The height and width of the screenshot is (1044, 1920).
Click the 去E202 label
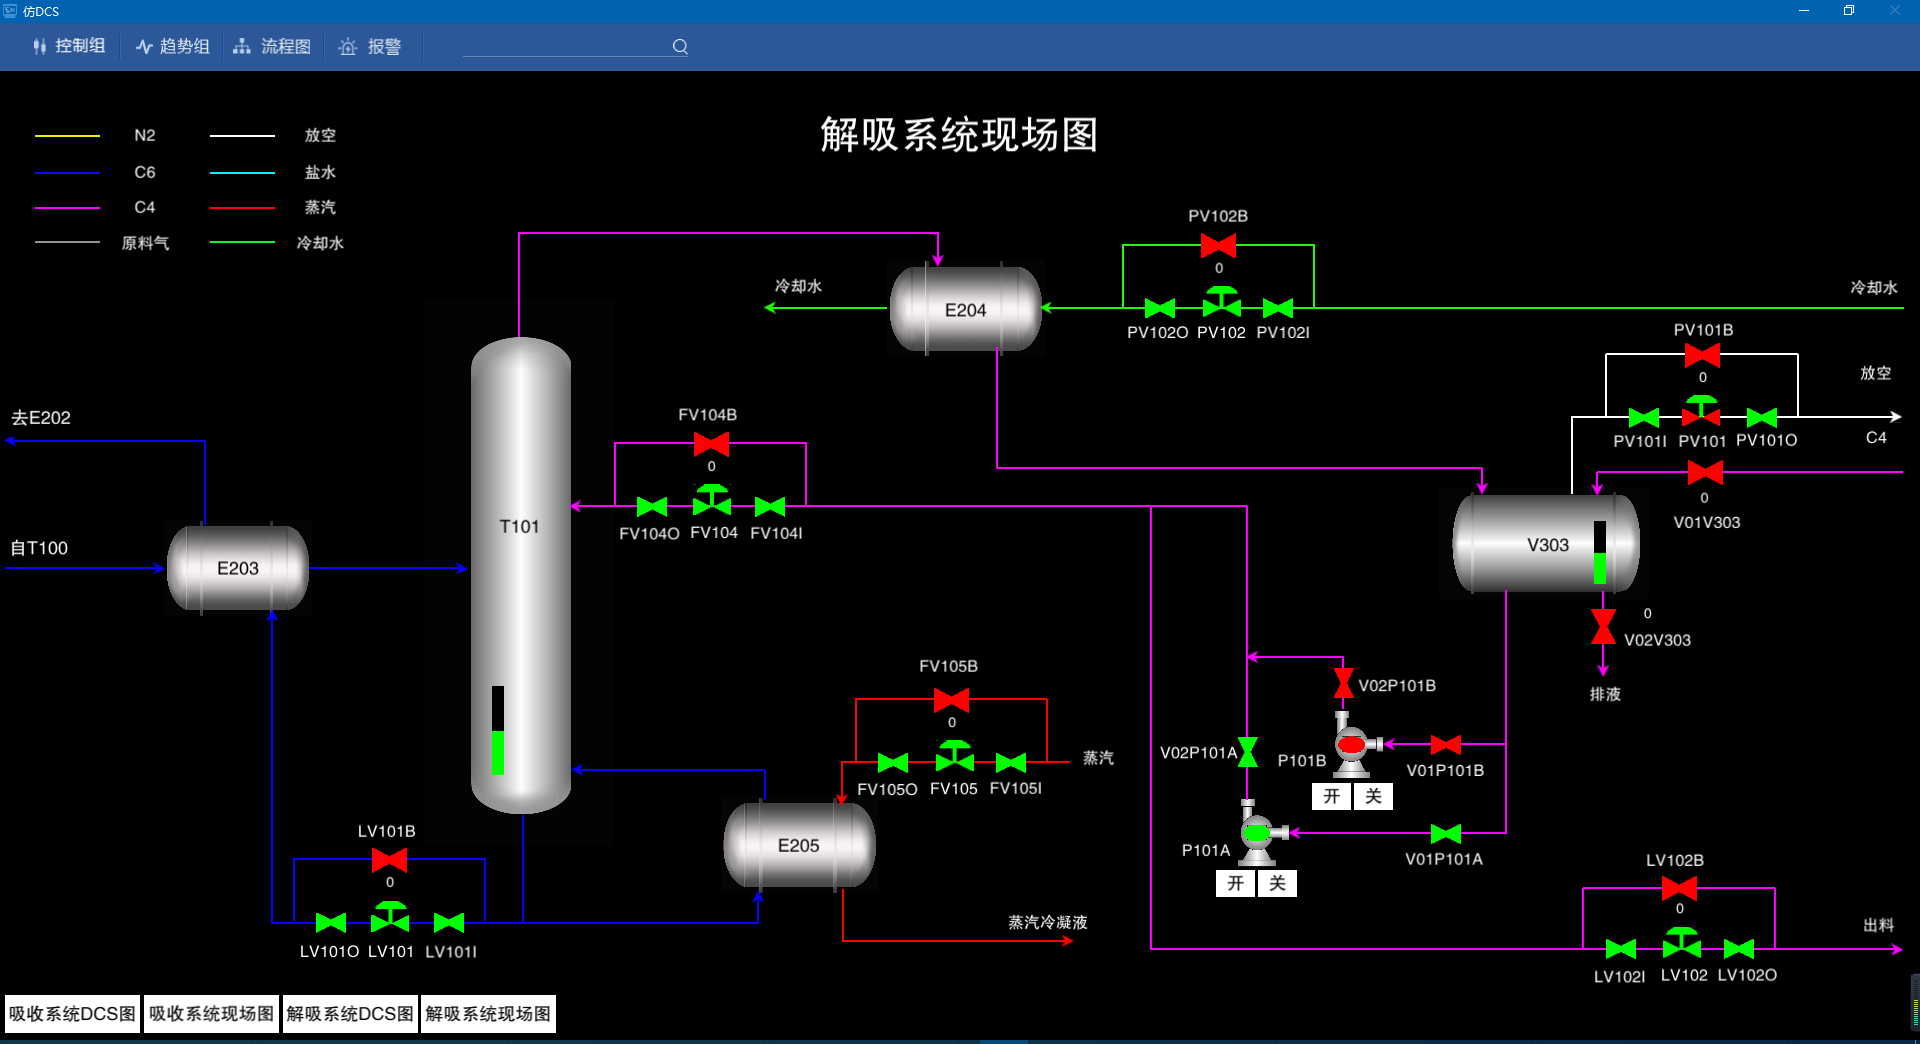pyautogui.click(x=41, y=418)
